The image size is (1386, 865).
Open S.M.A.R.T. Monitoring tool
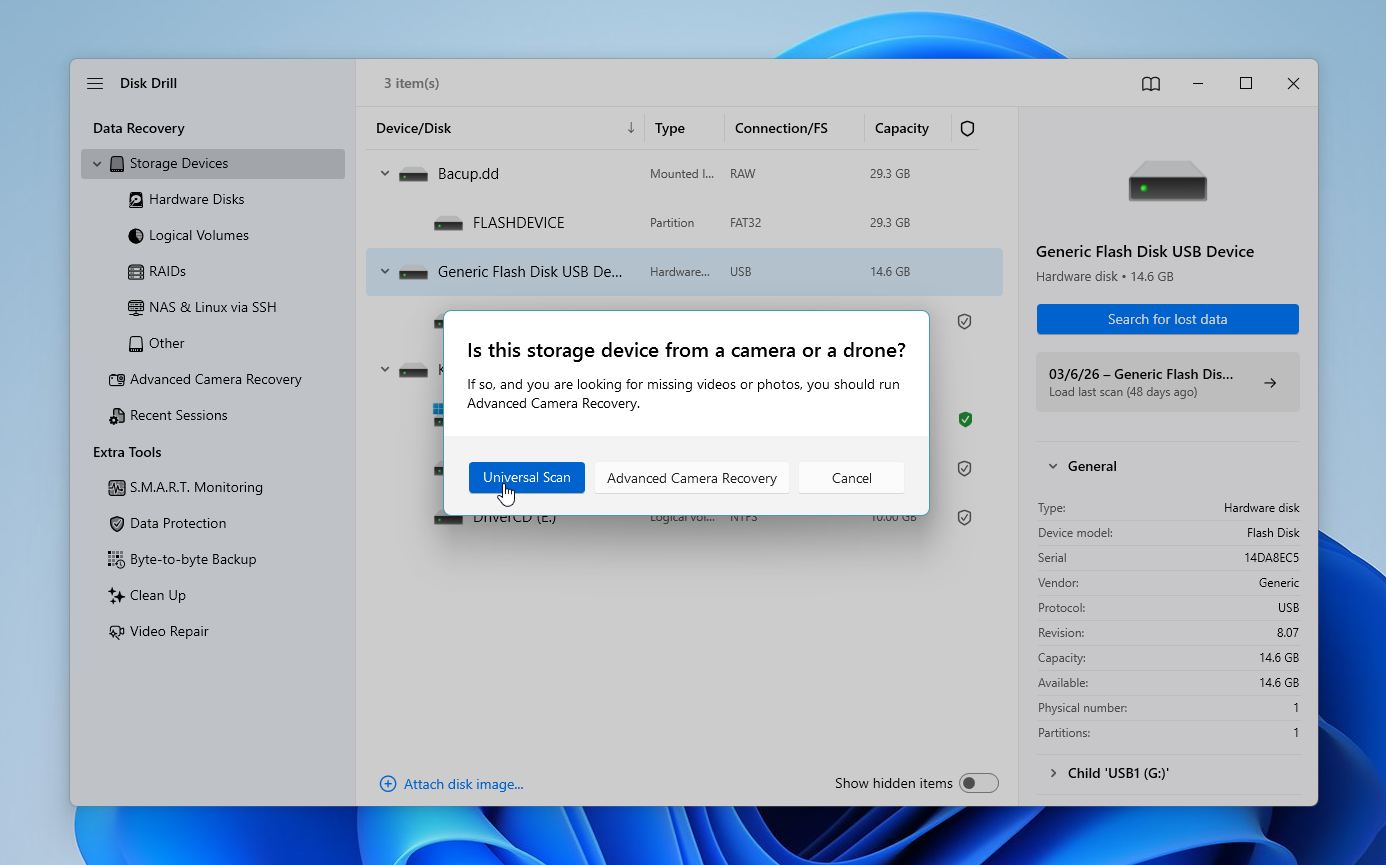196,488
